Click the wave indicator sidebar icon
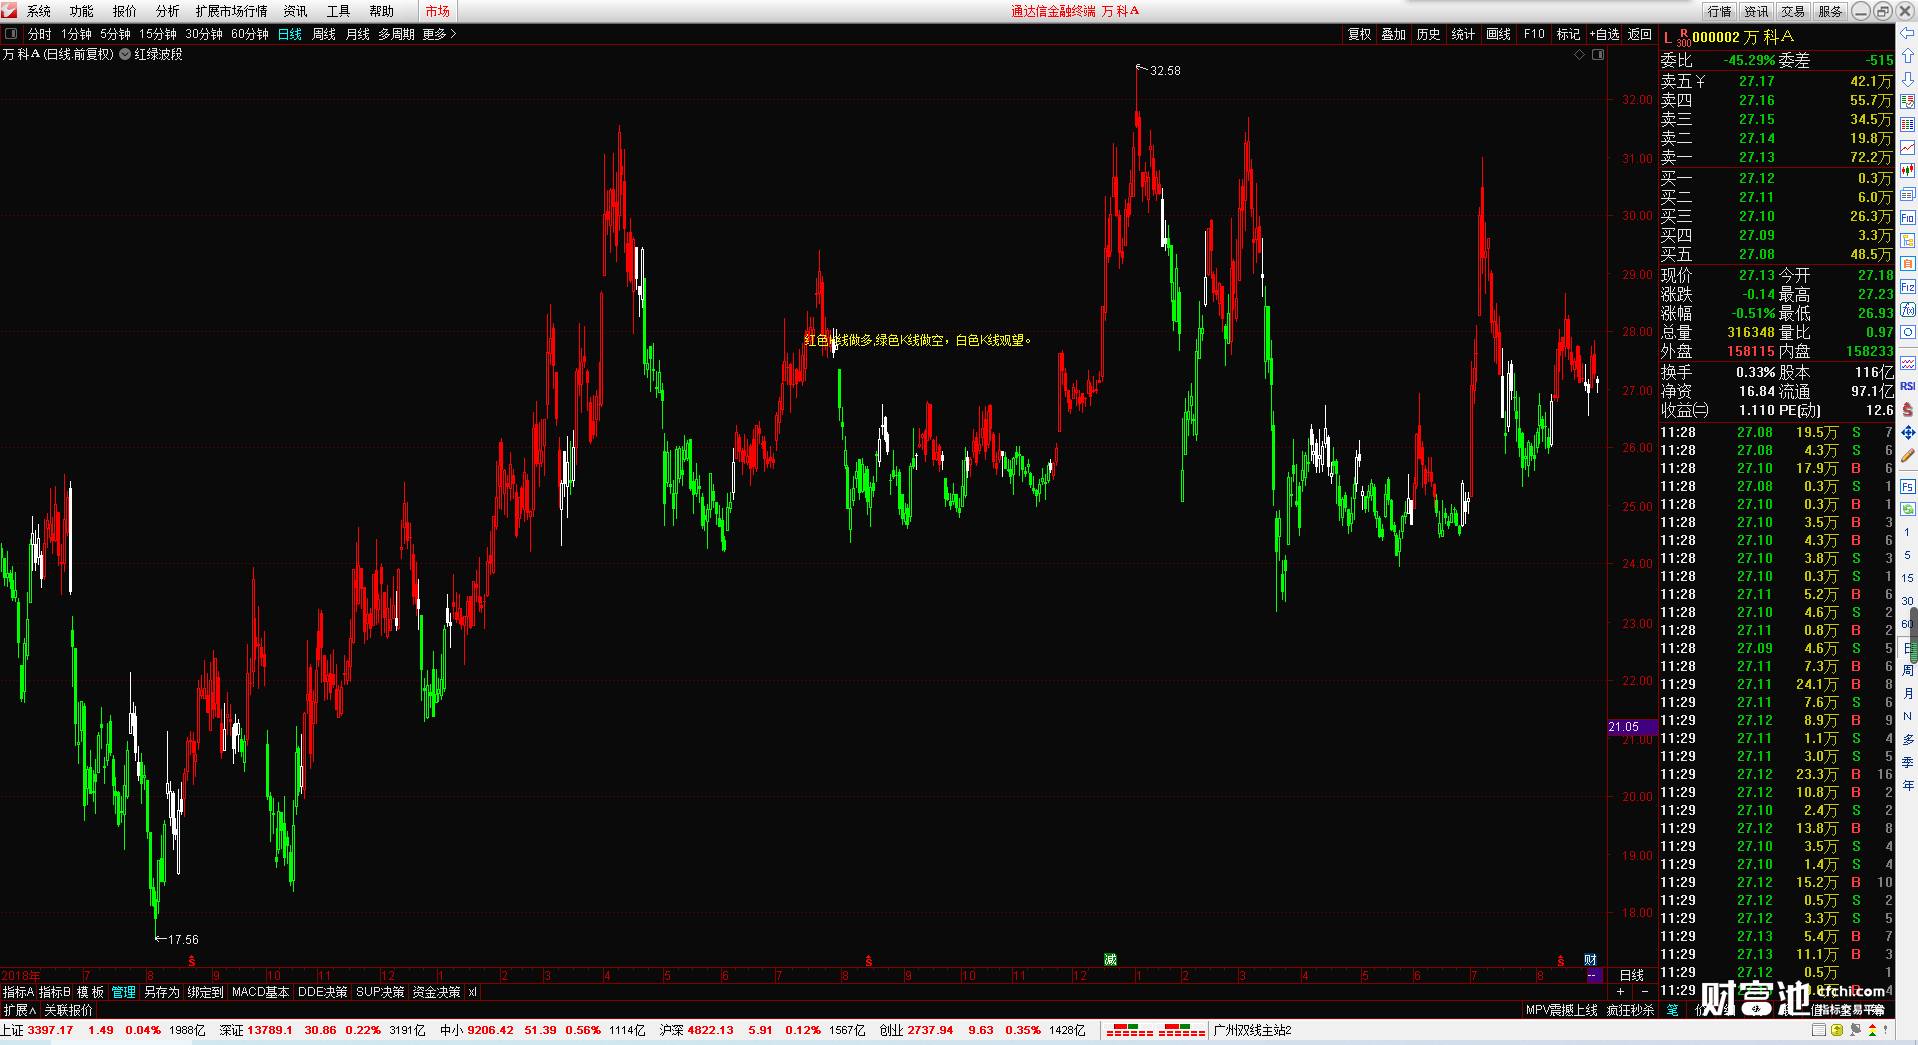 1908,363
